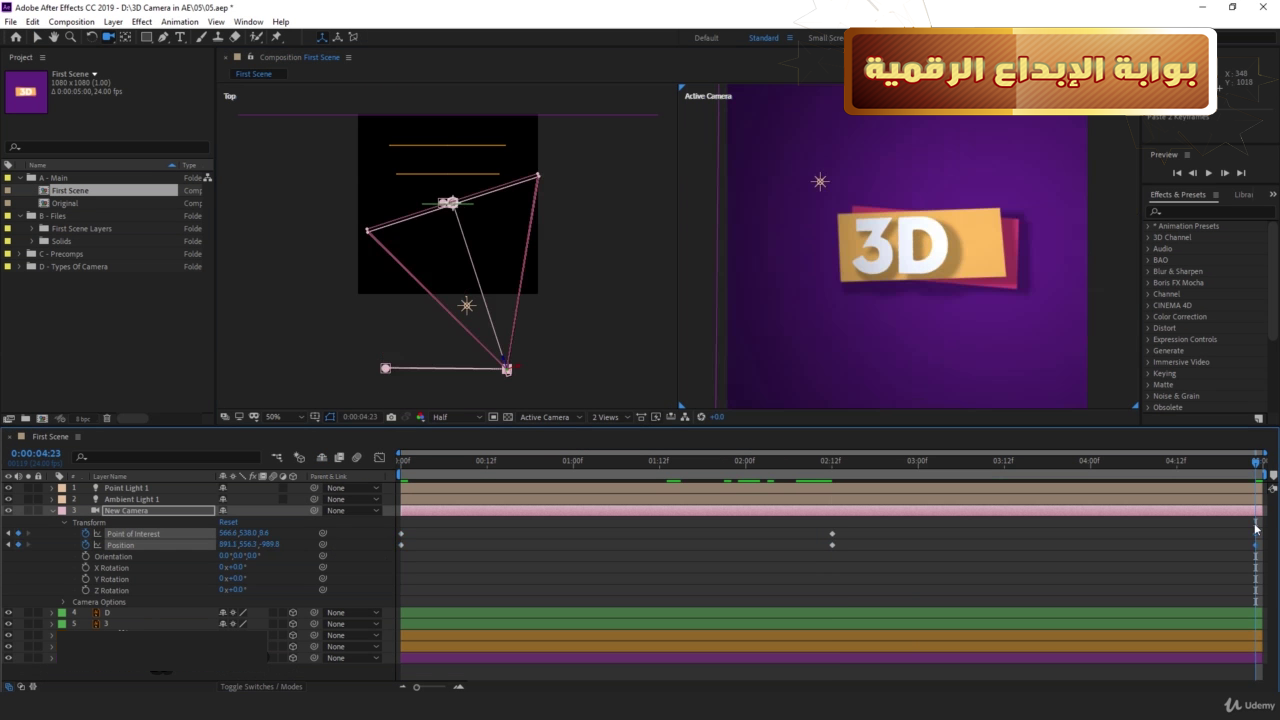The image size is (1280, 720).
Task: Click Reset for Transform
Action: tap(229, 522)
